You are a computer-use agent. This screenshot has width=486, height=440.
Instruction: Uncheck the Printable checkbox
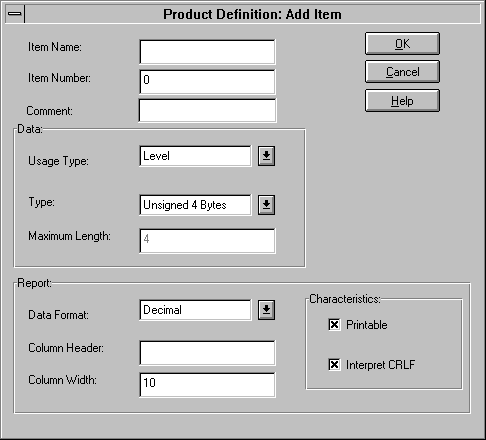coord(334,324)
